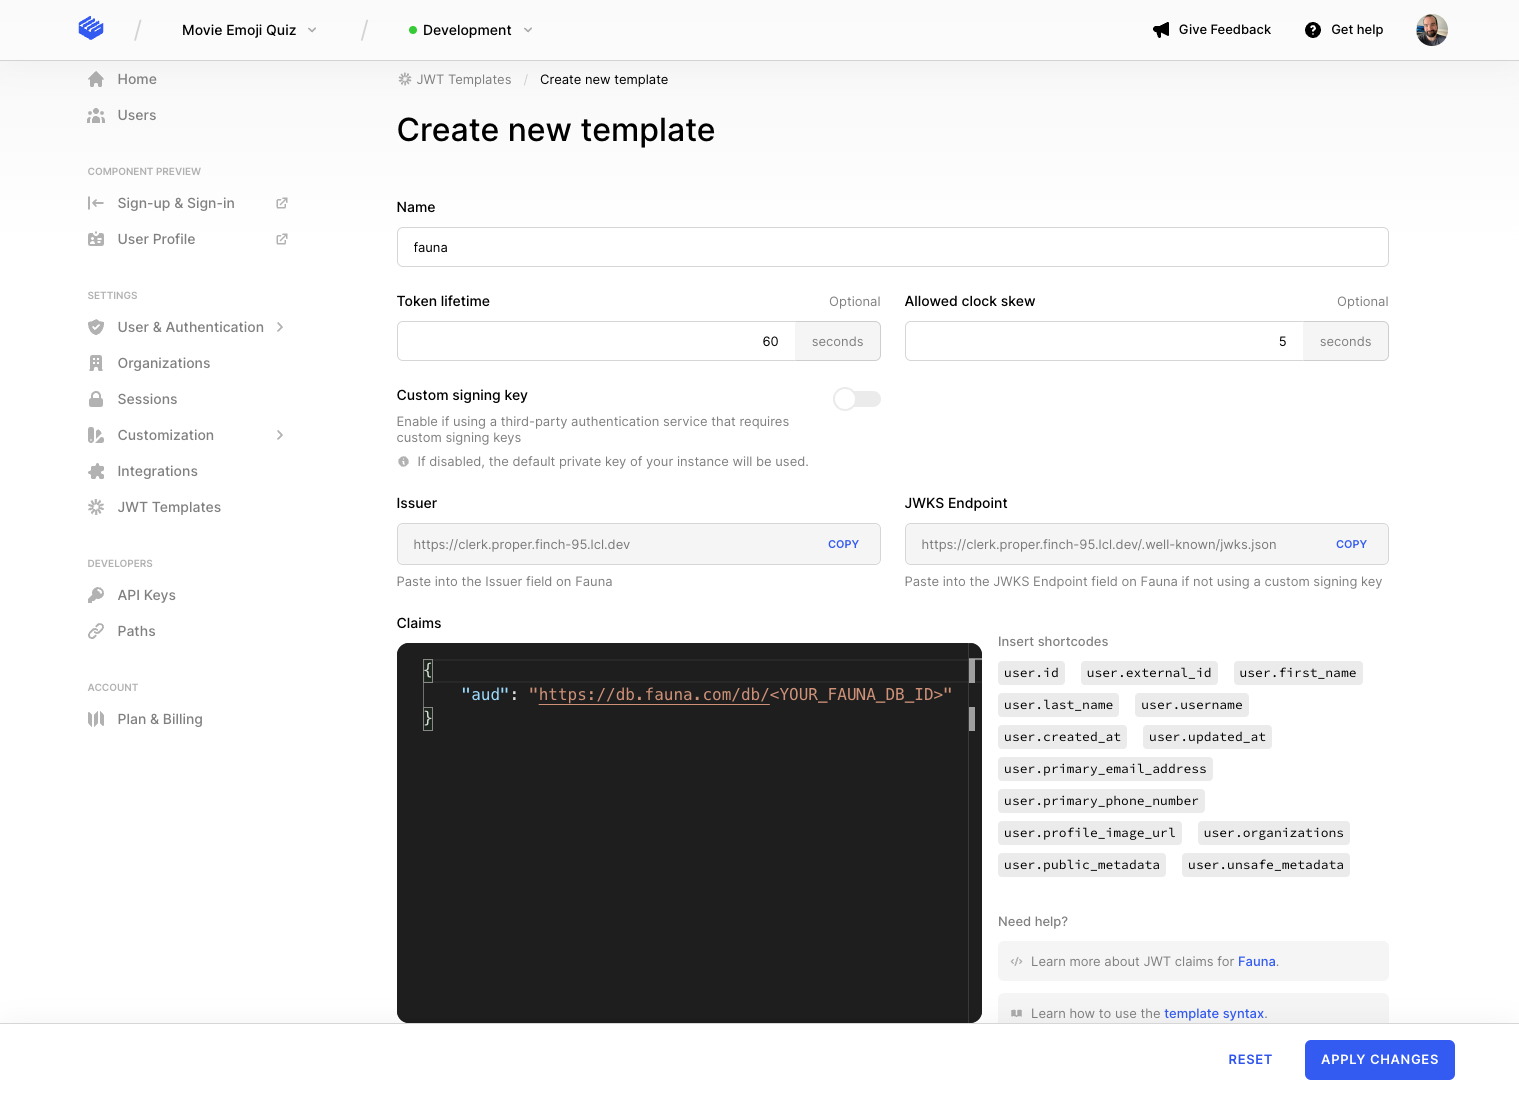1519x1096 pixels.
Task: Click the Organizations building icon
Action: (96, 363)
